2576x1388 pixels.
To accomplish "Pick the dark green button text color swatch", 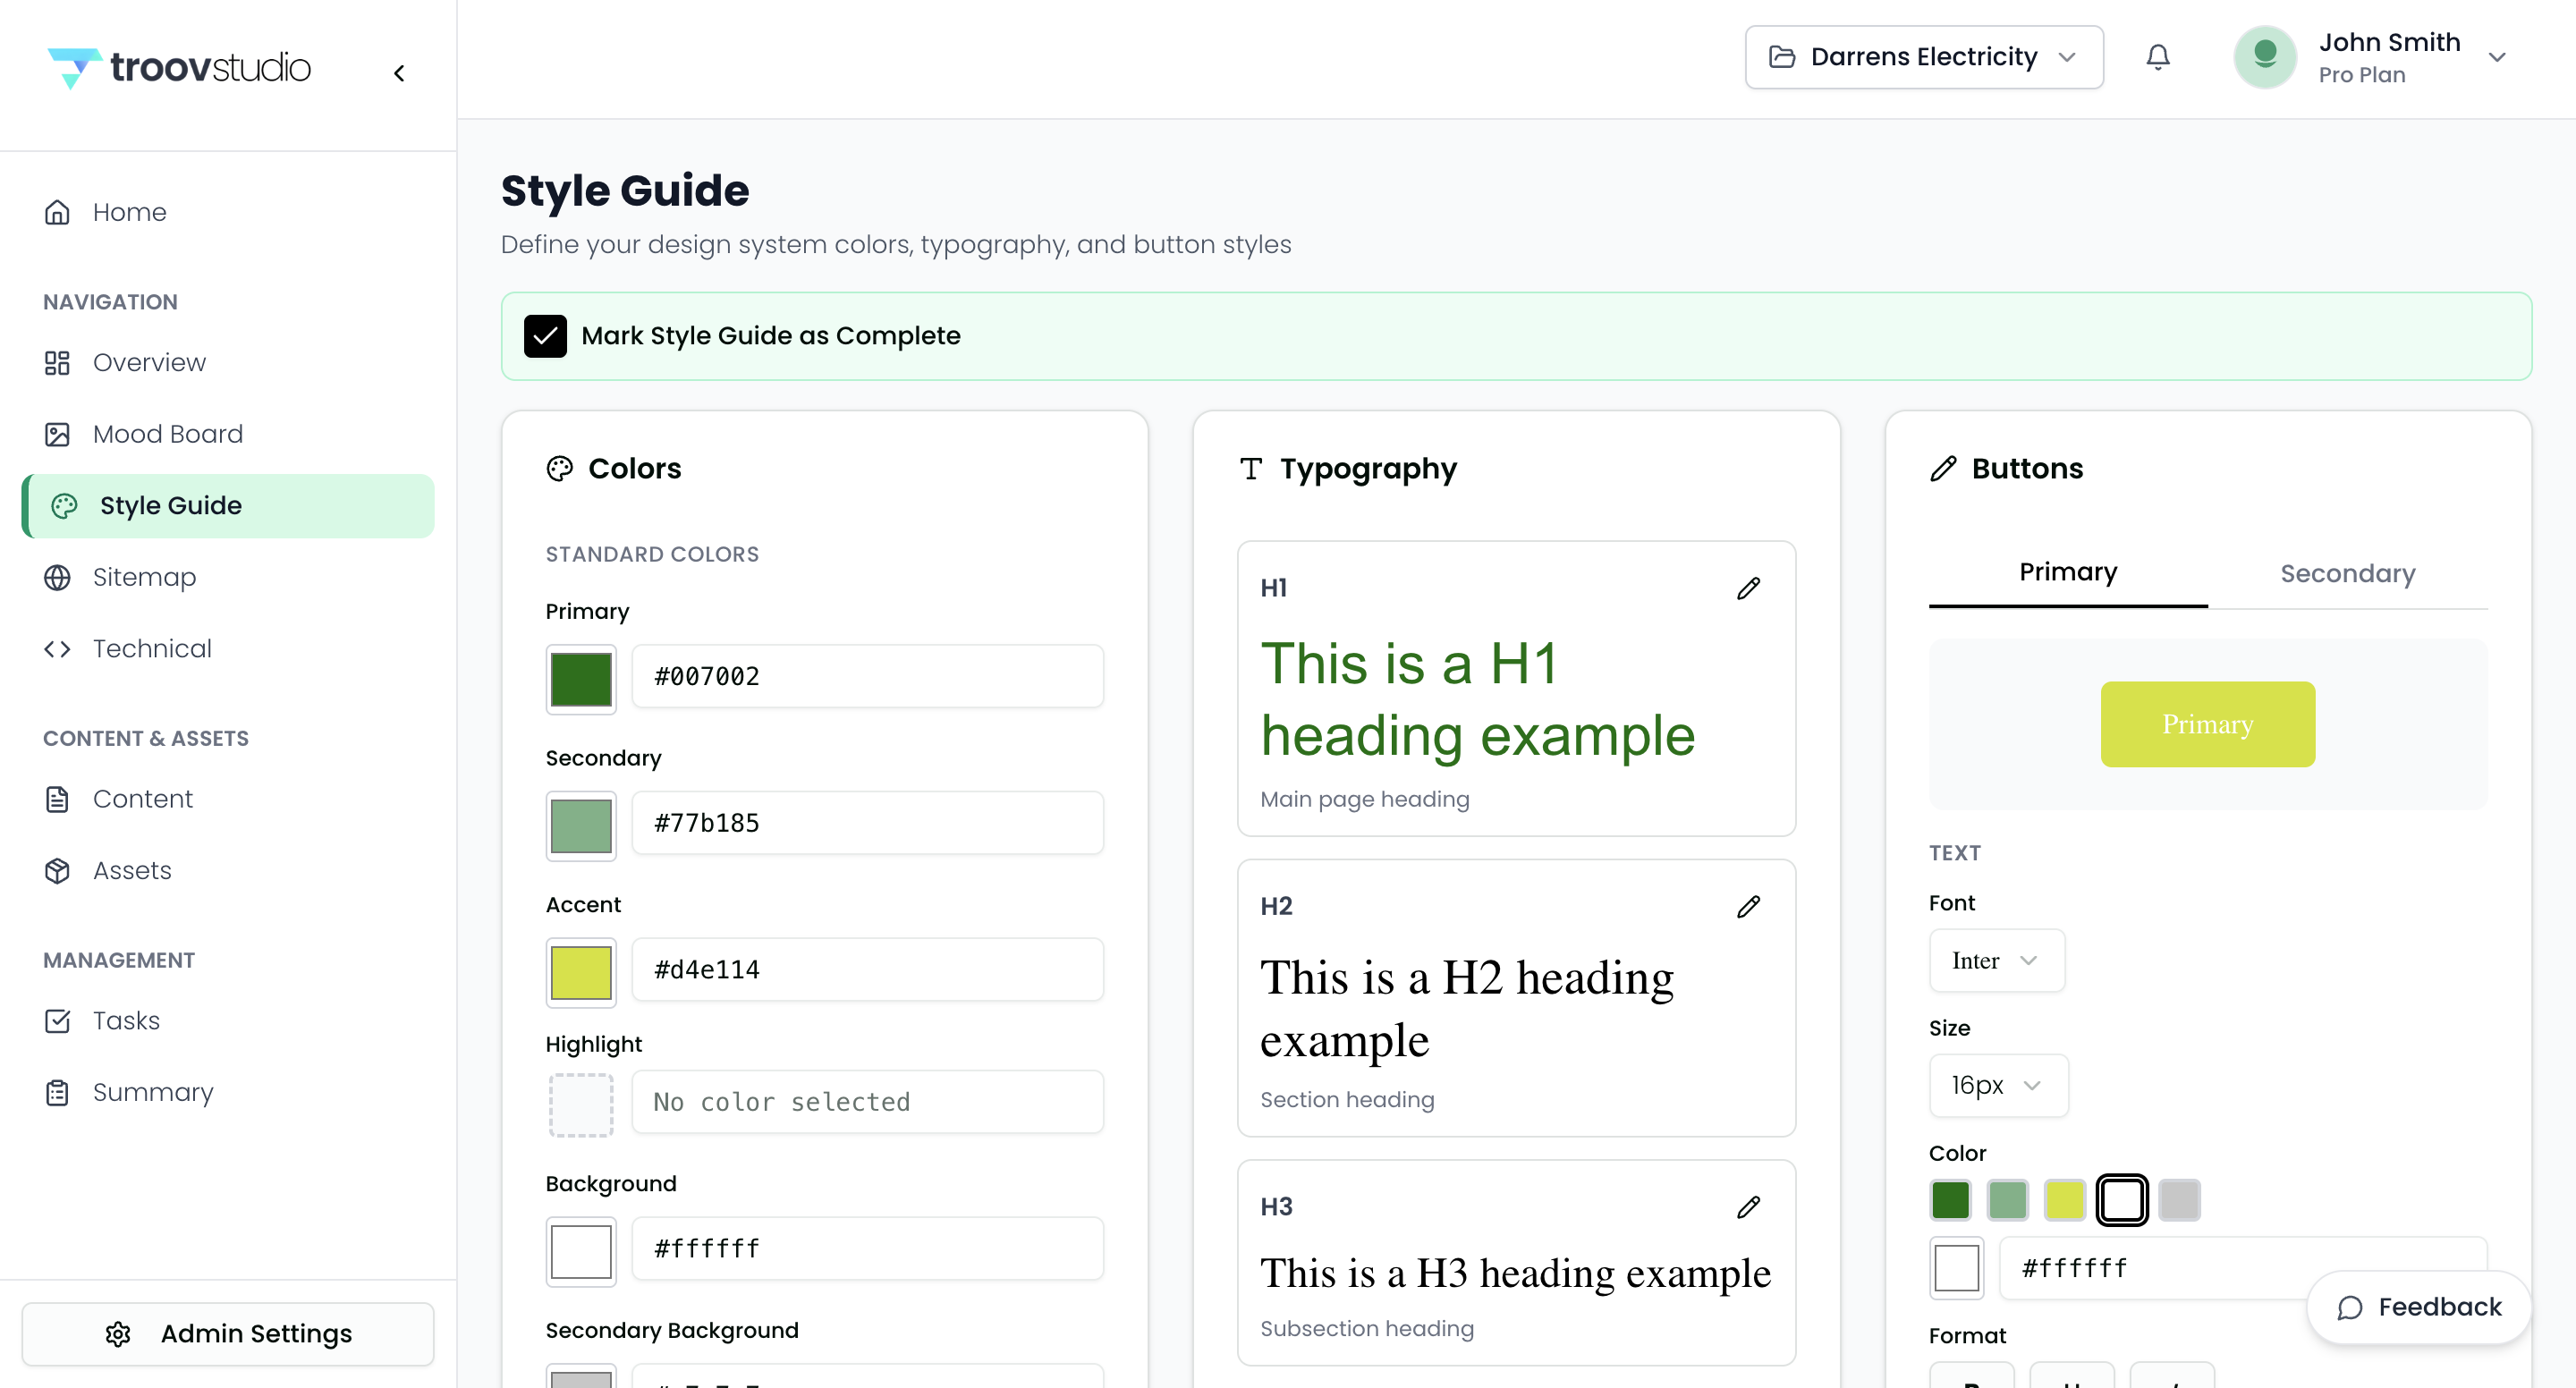I will [x=1949, y=1199].
